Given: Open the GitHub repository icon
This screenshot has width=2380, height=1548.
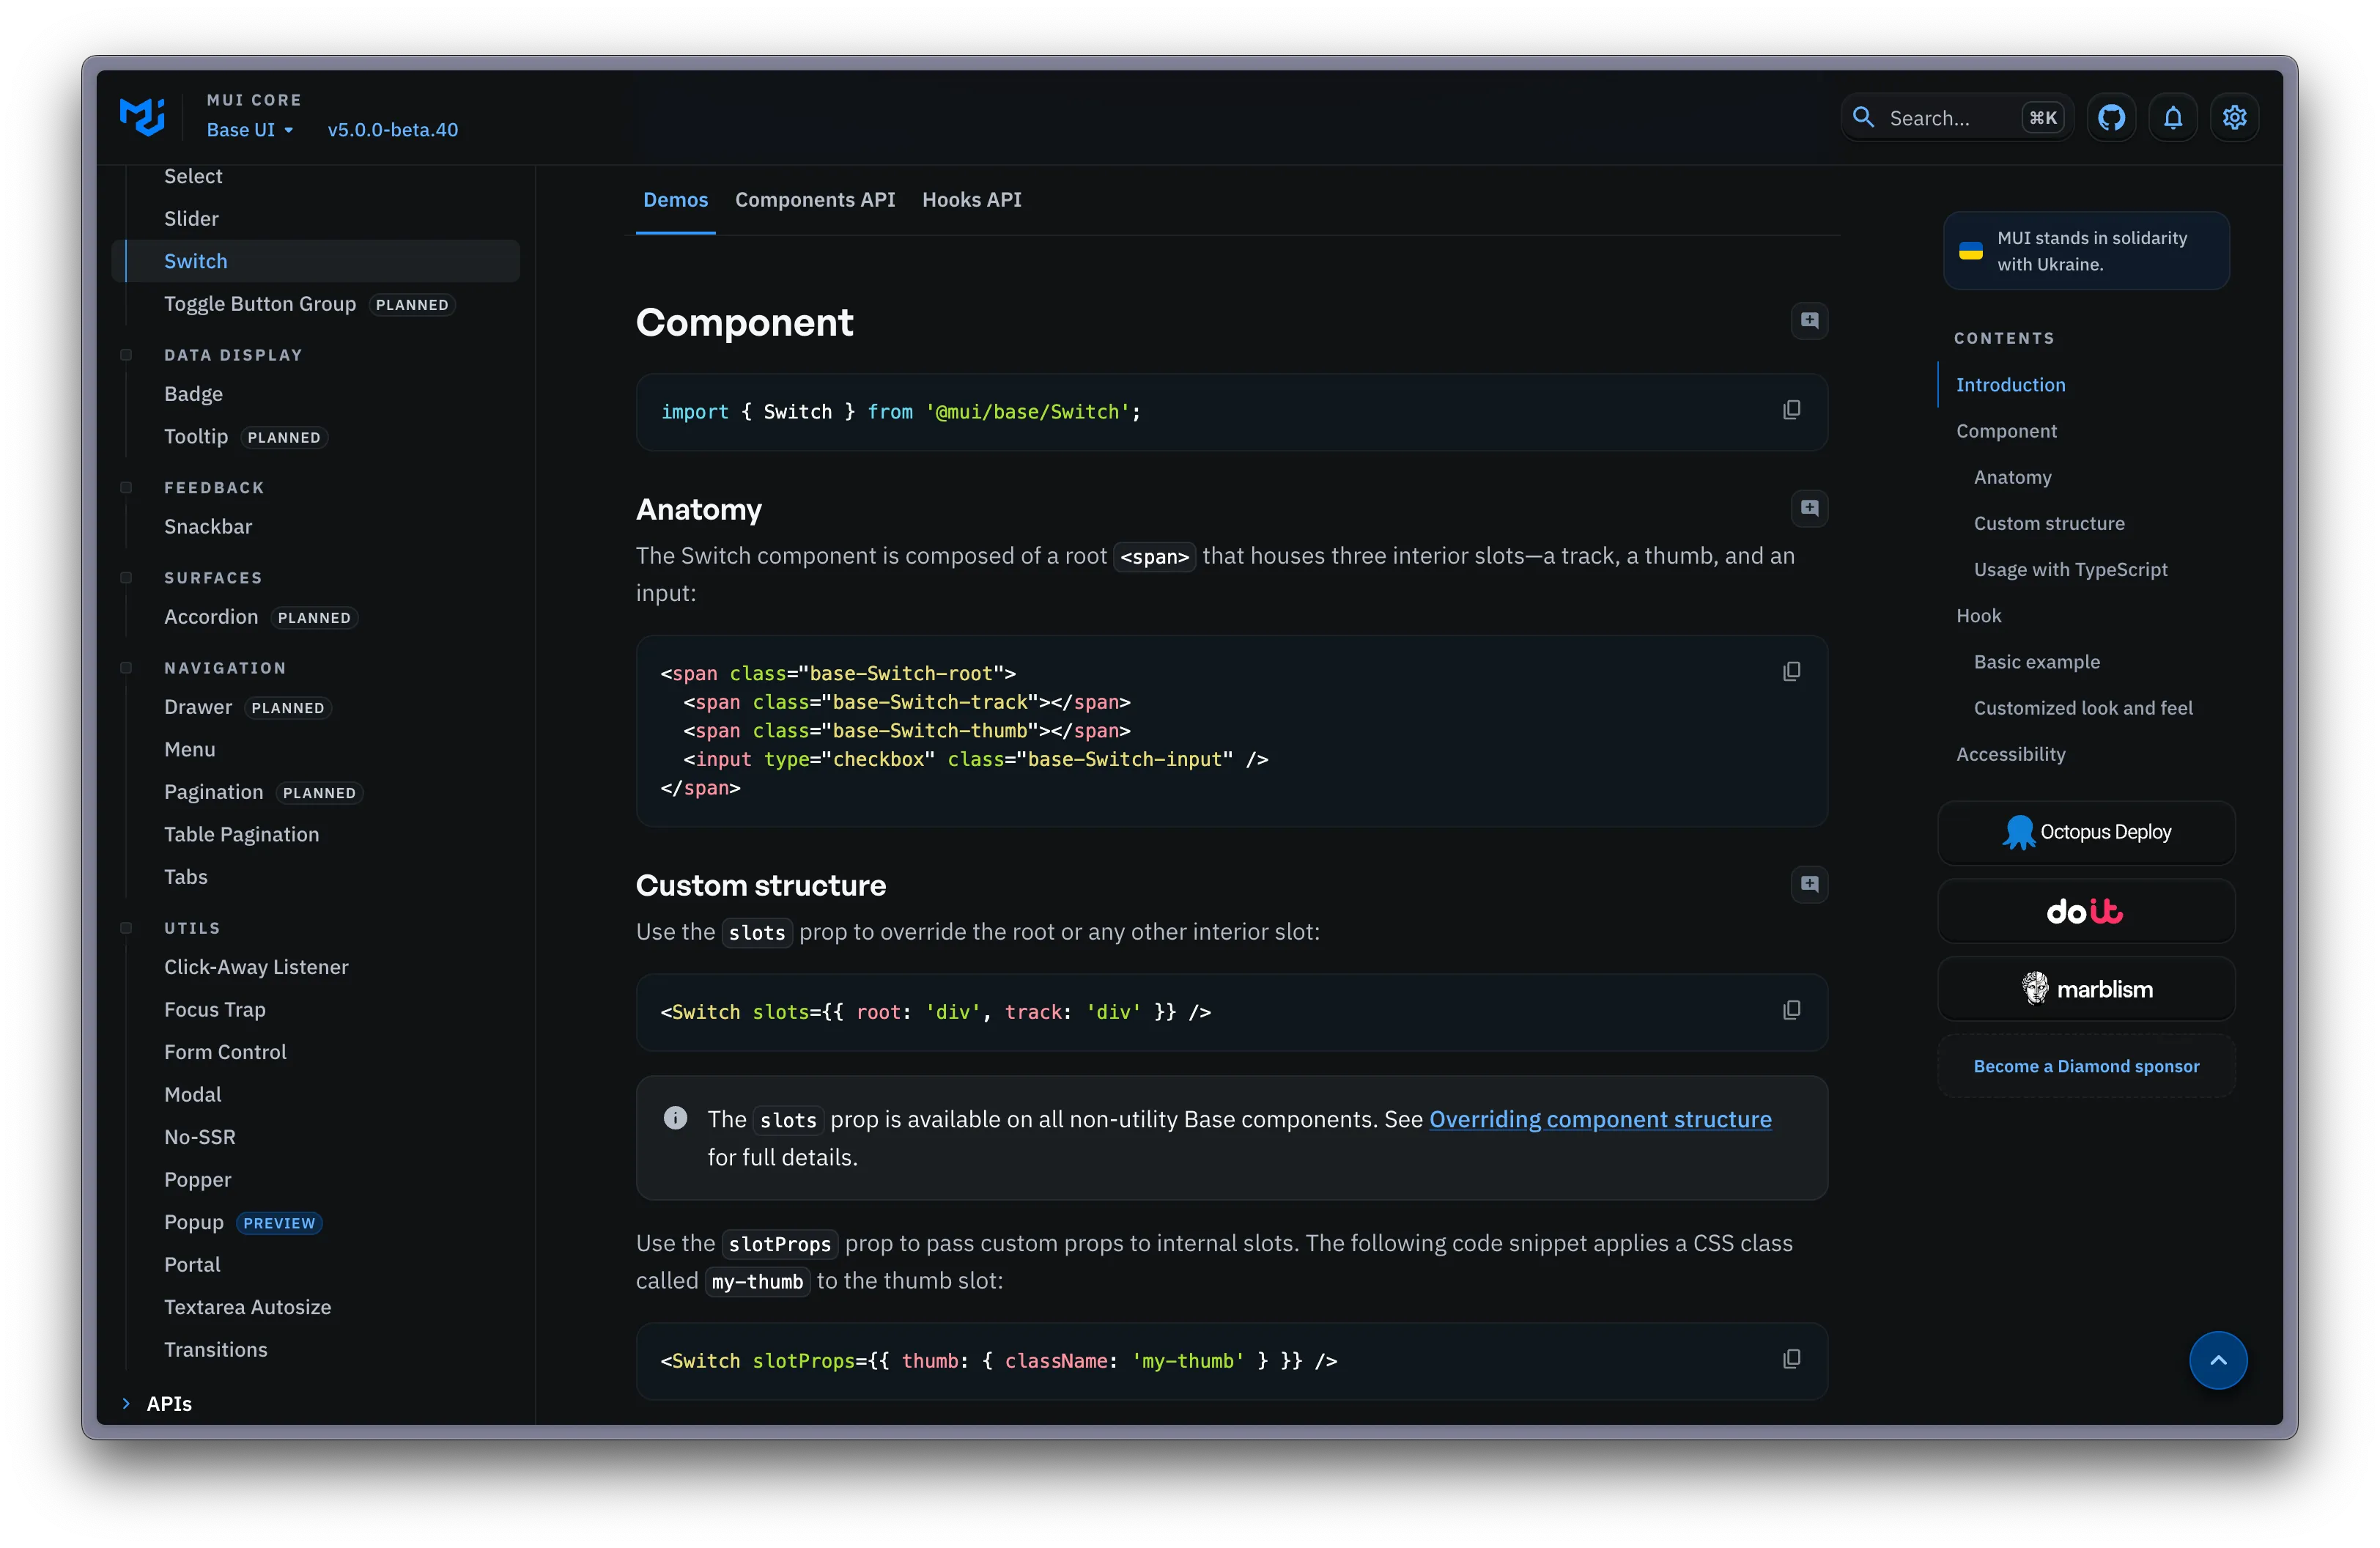Looking at the screenshot, I should coord(2111,118).
